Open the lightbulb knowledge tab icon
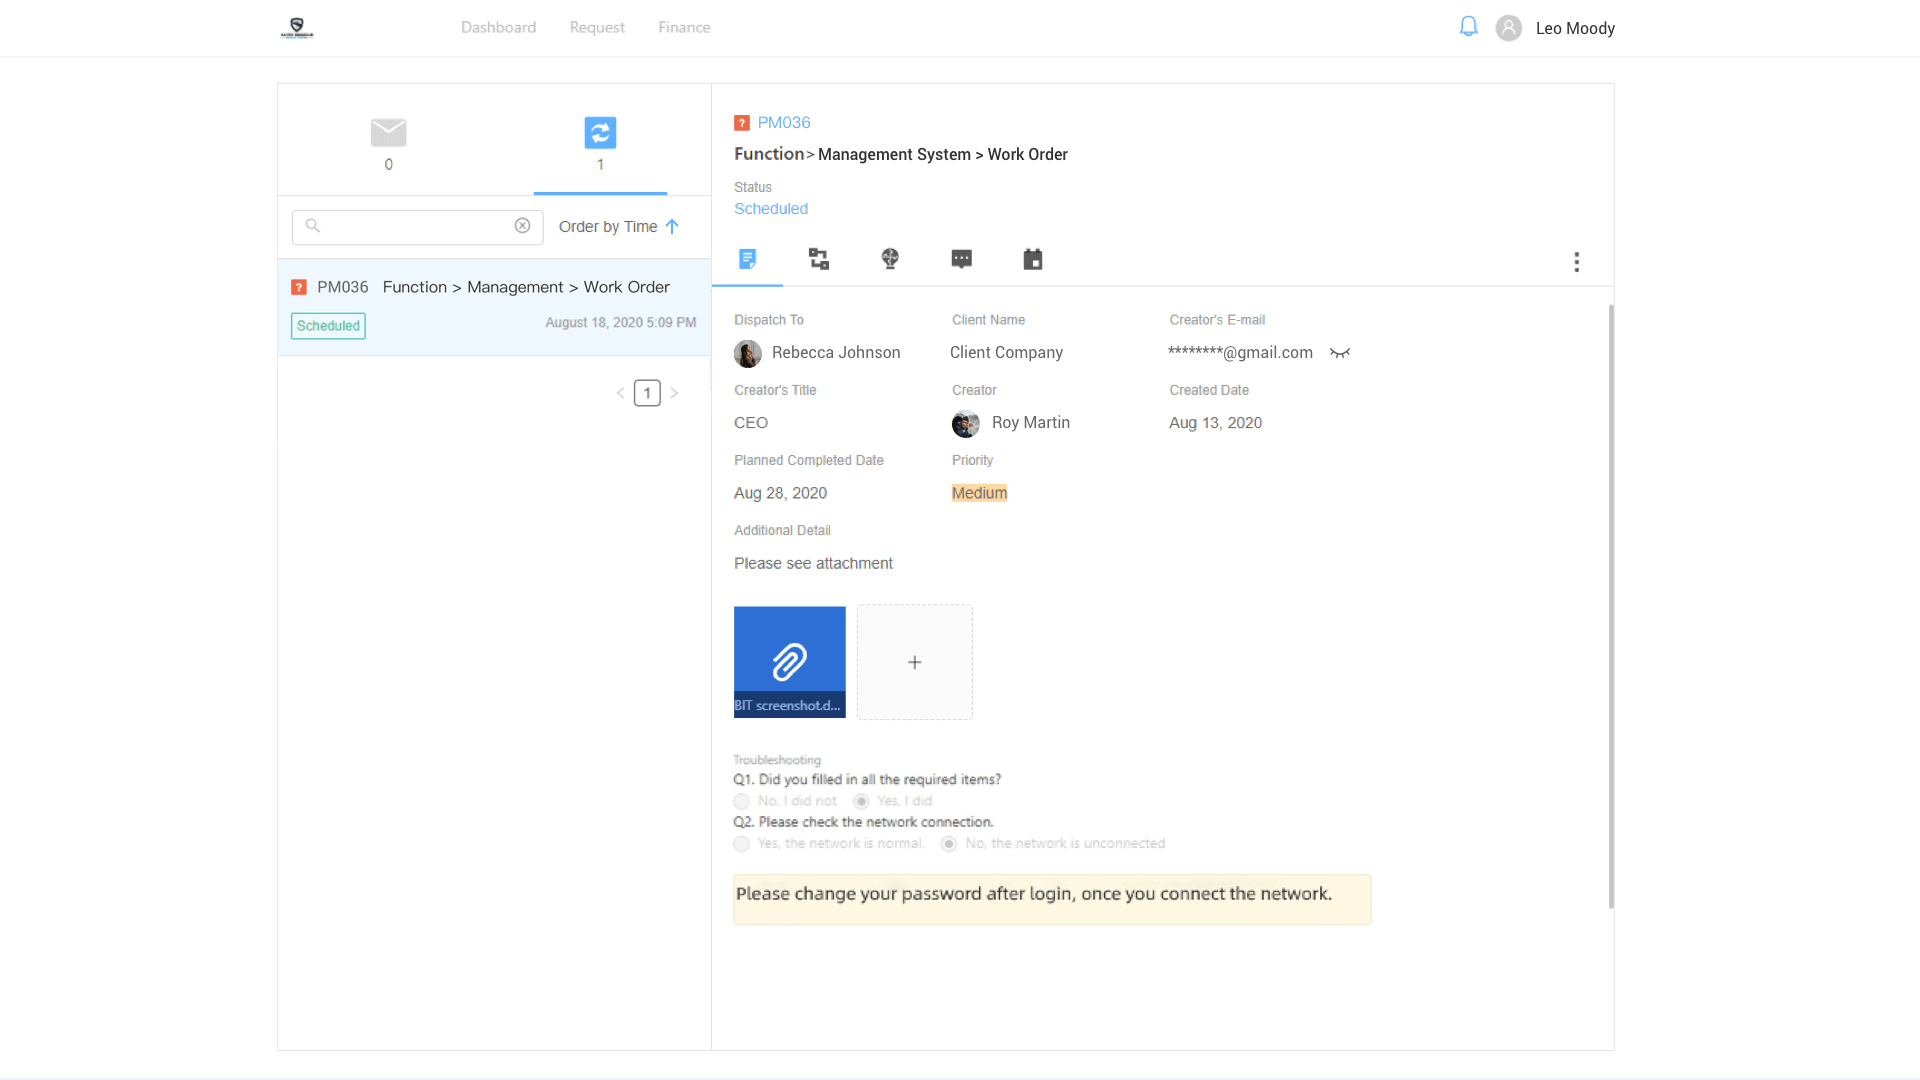Image resolution: width=1920 pixels, height=1080 pixels. [x=890, y=260]
